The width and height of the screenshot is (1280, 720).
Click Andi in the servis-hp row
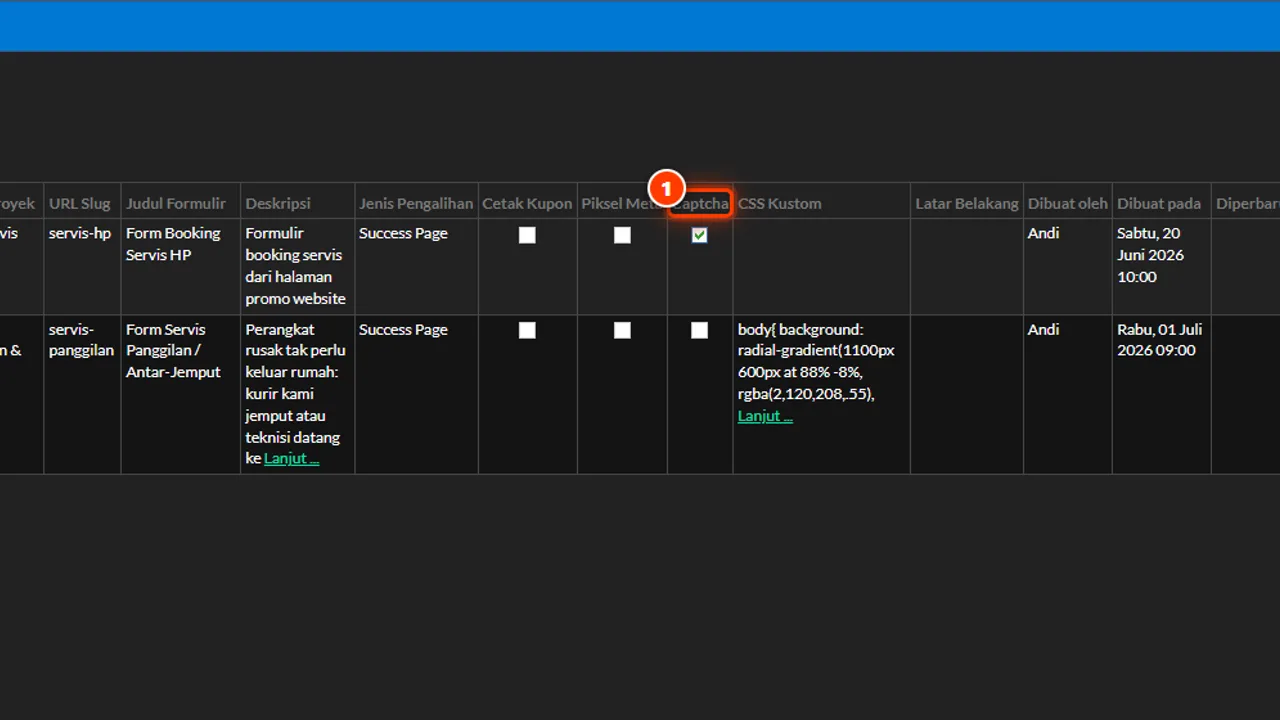click(1043, 233)
